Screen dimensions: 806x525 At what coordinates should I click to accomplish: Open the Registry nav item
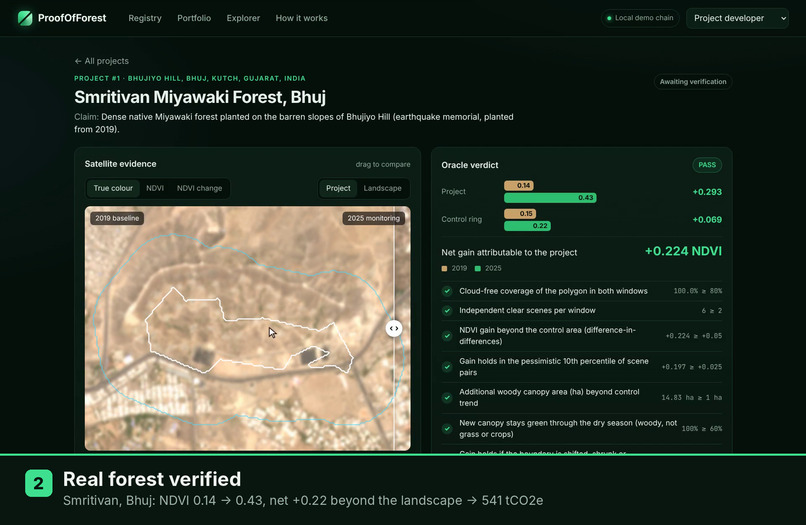point(145,18)
